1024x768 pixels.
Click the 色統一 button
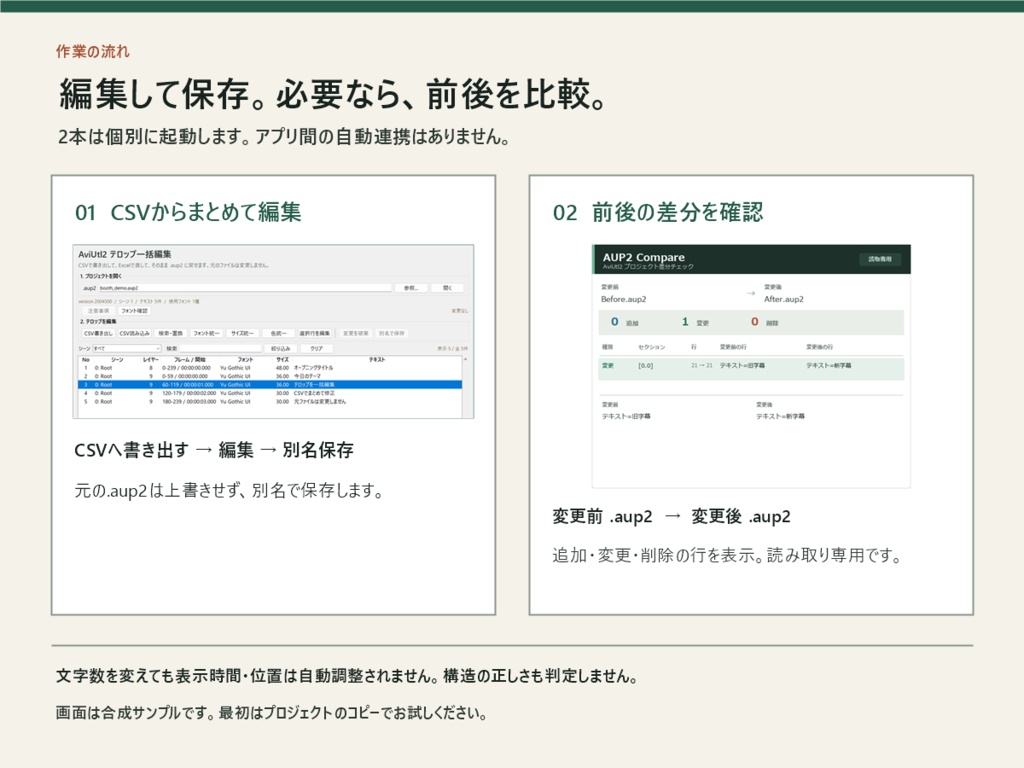279,333
